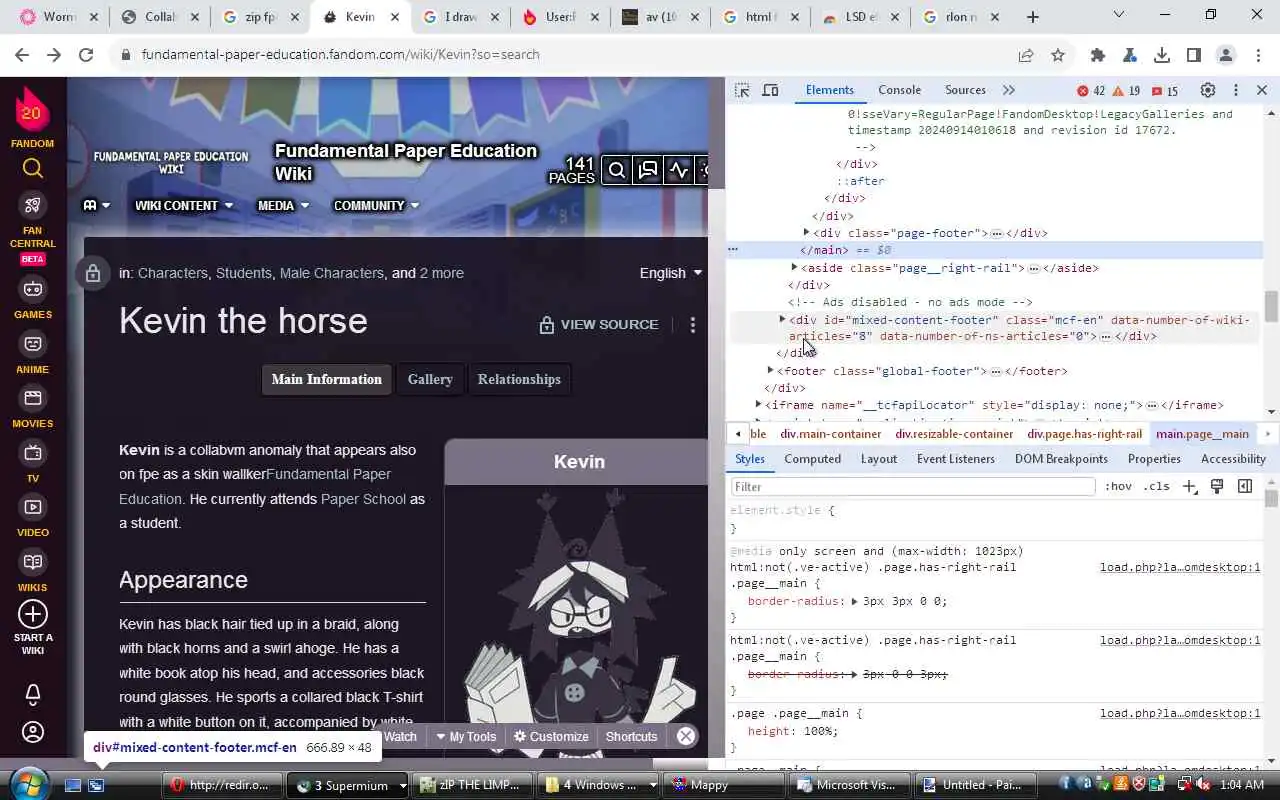
Task: Expand the div class page-footer node
Action: [807, 232]
